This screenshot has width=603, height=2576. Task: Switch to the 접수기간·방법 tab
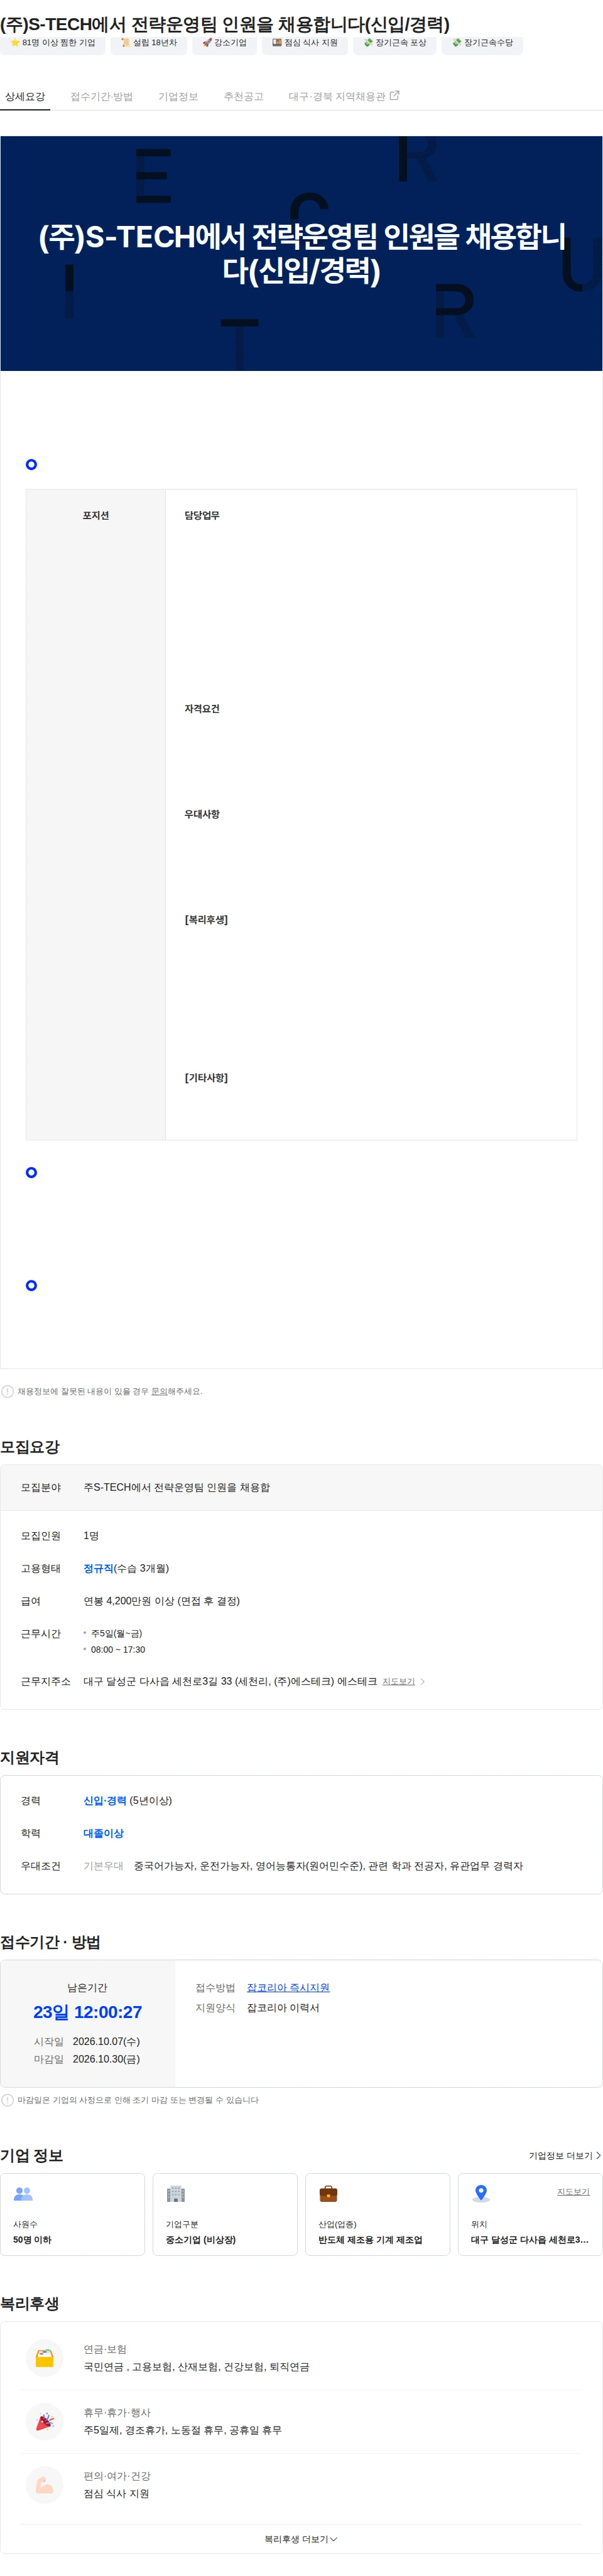[x=101, y=97]
